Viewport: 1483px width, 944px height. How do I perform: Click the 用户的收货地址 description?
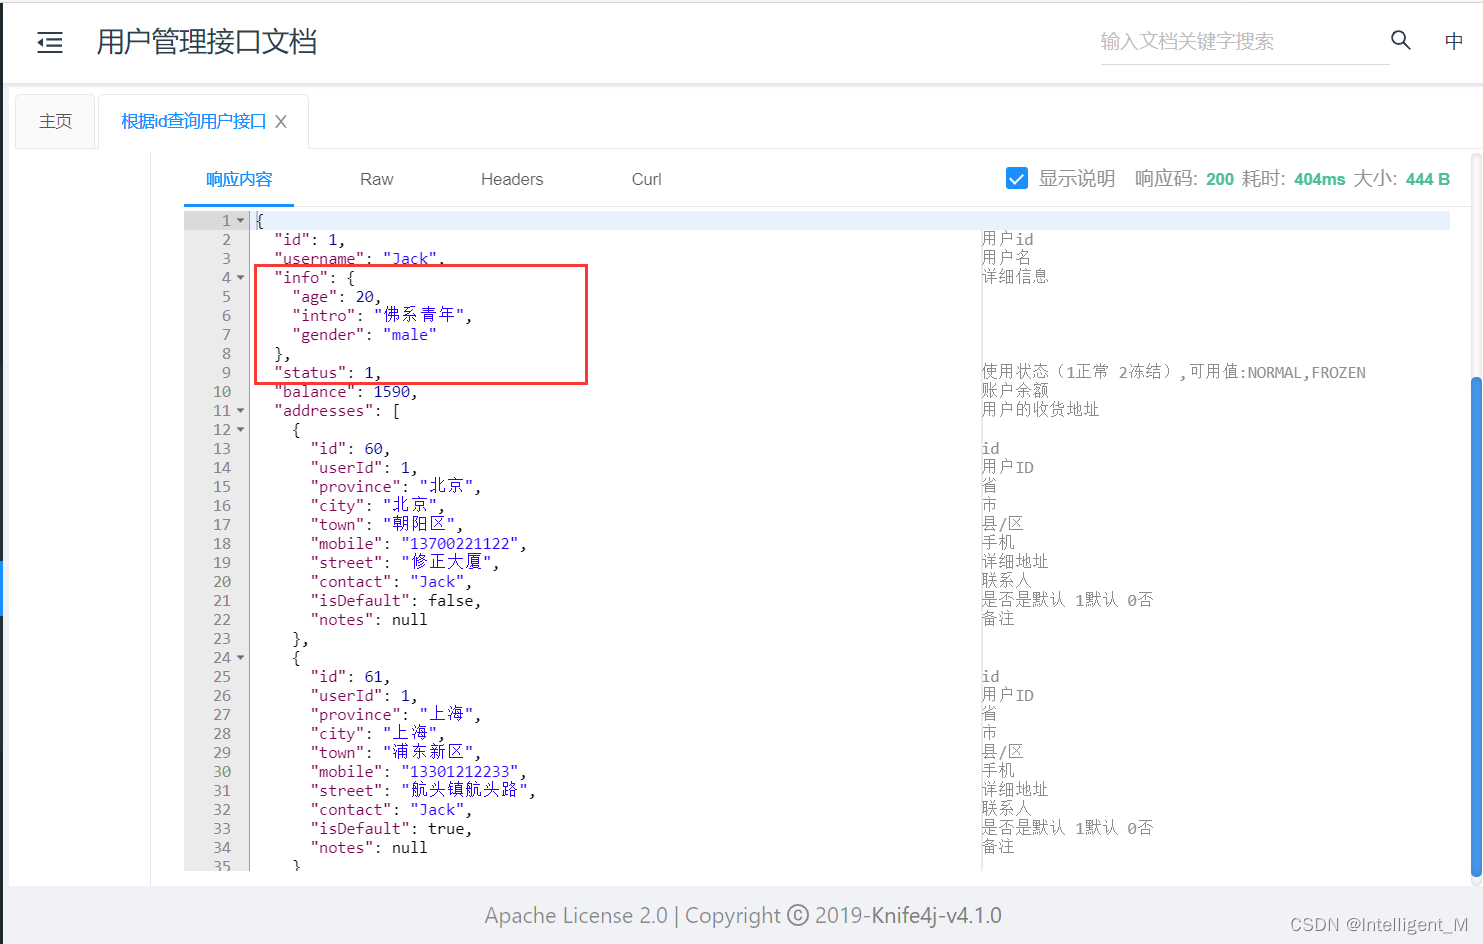coord(1040,410)
